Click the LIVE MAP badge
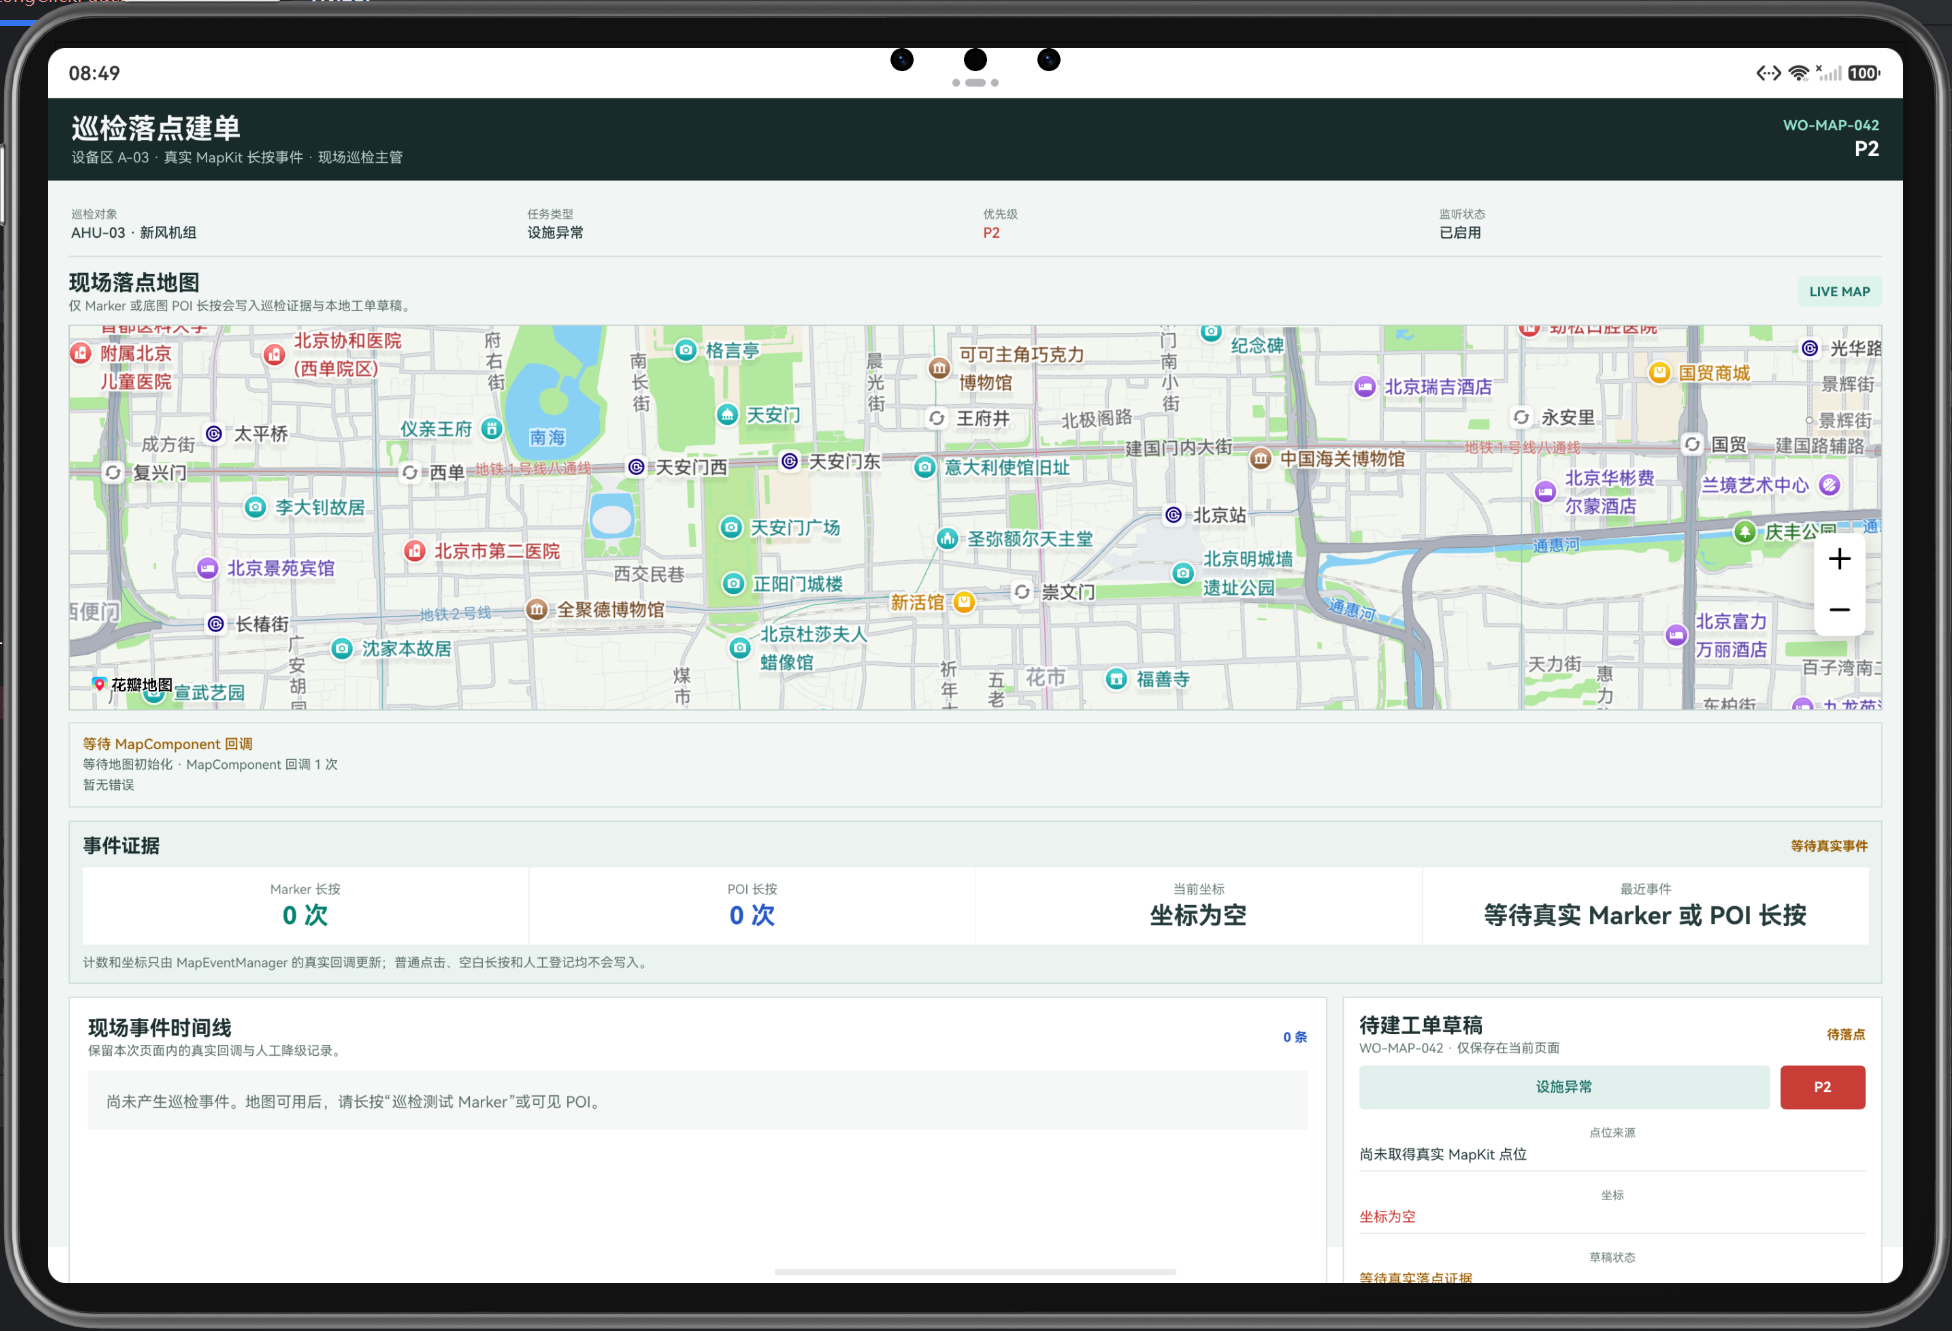Image resolution: width=1952 pixels, height=1331 pixels. click(x=1839, y=291)
